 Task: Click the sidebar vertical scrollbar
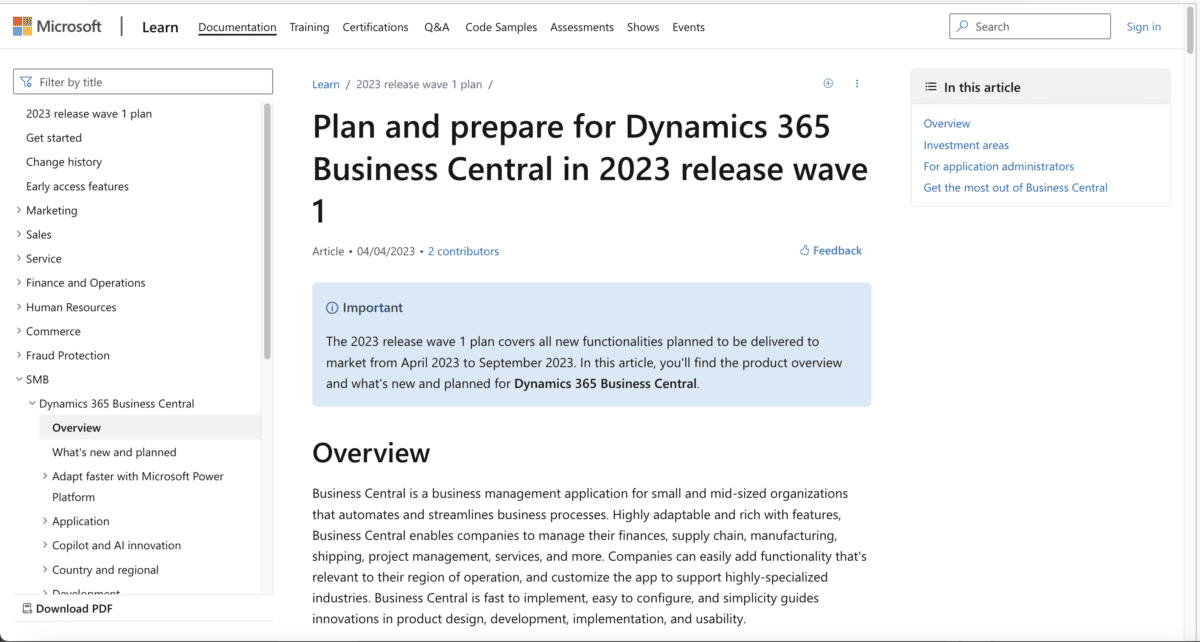point(267,230)
